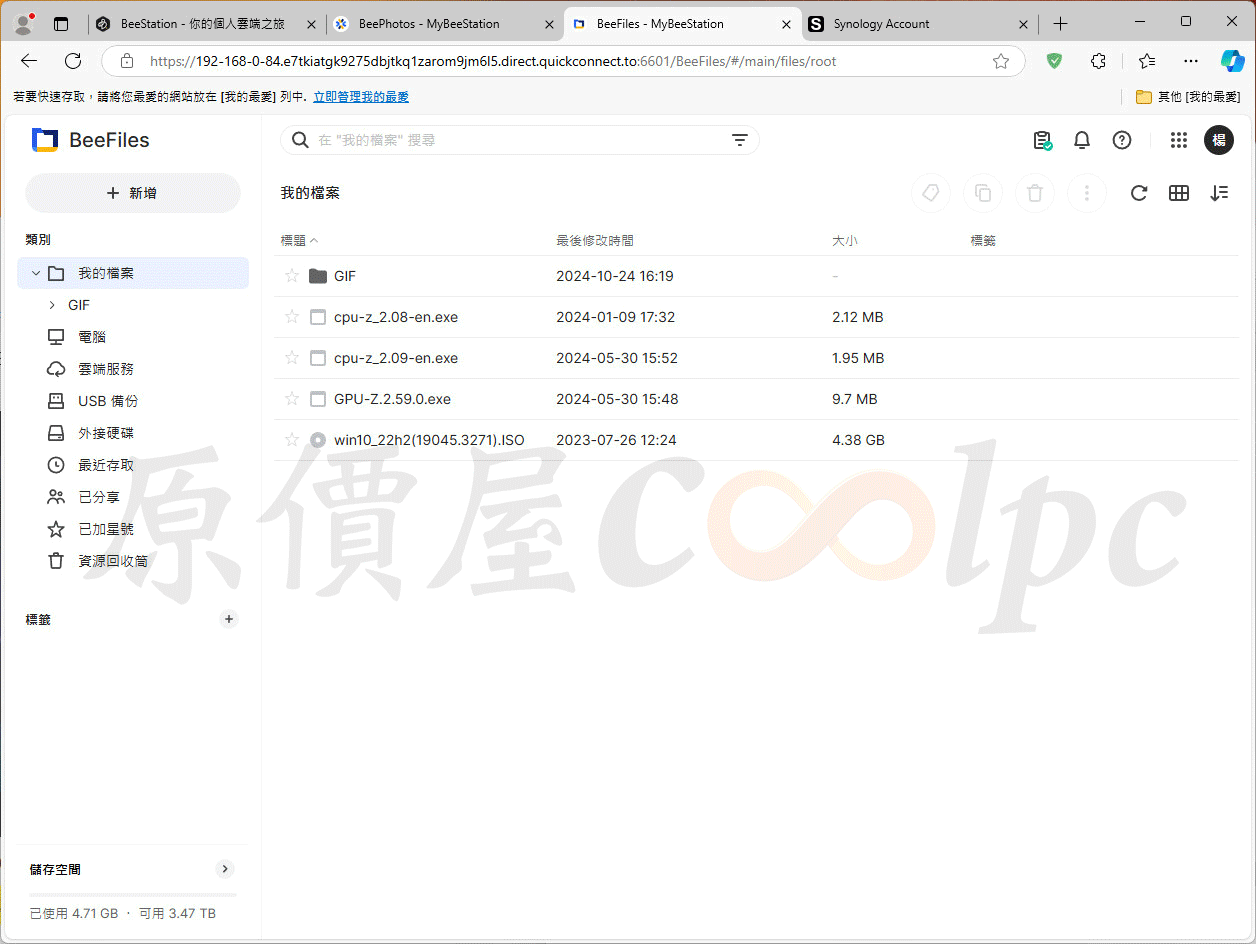1256x944 pixels.
Task: Click the copy toolbar icon
Action: point(983,193)
